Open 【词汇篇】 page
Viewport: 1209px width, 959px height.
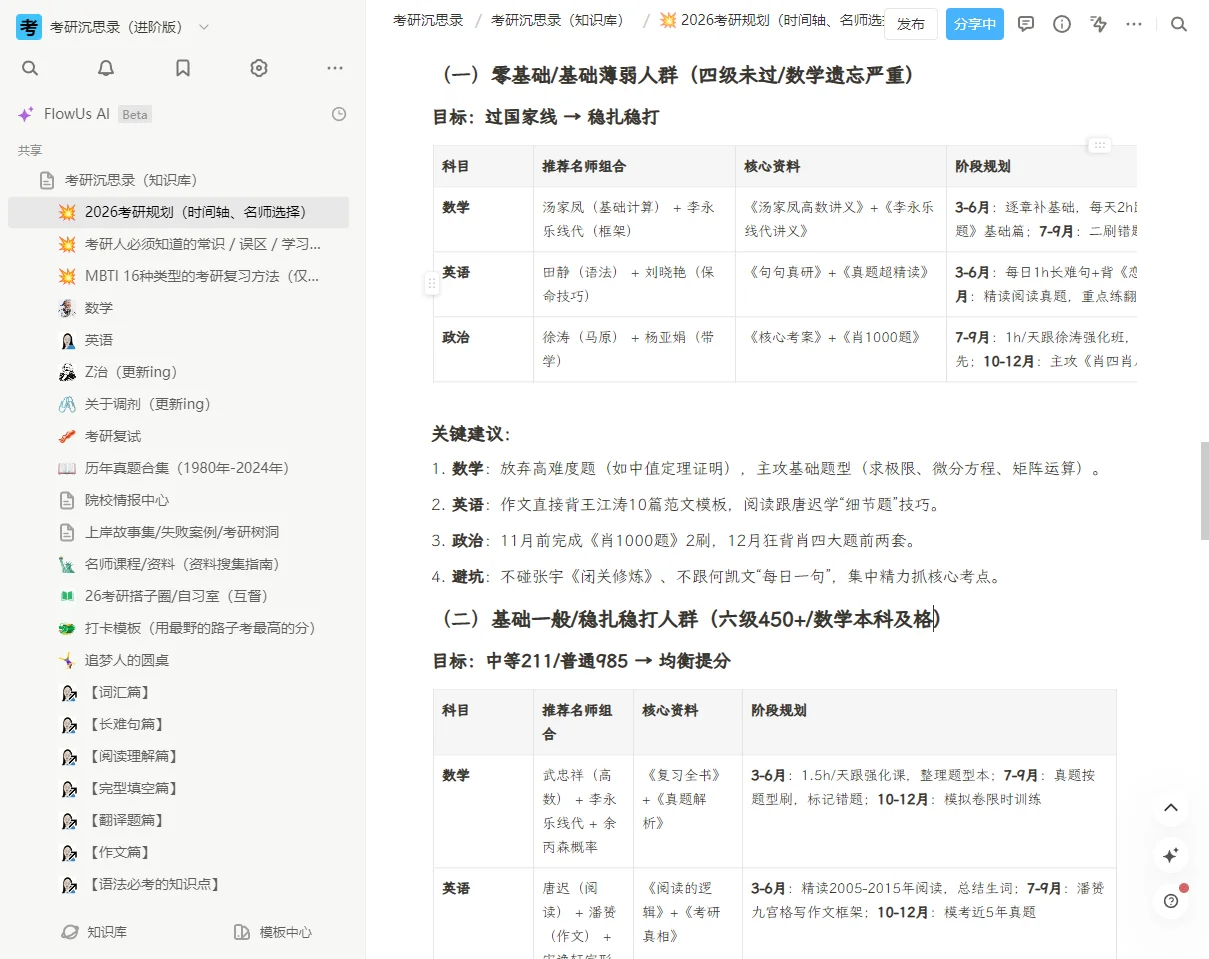pyautogui.click(x=178, y=692)
